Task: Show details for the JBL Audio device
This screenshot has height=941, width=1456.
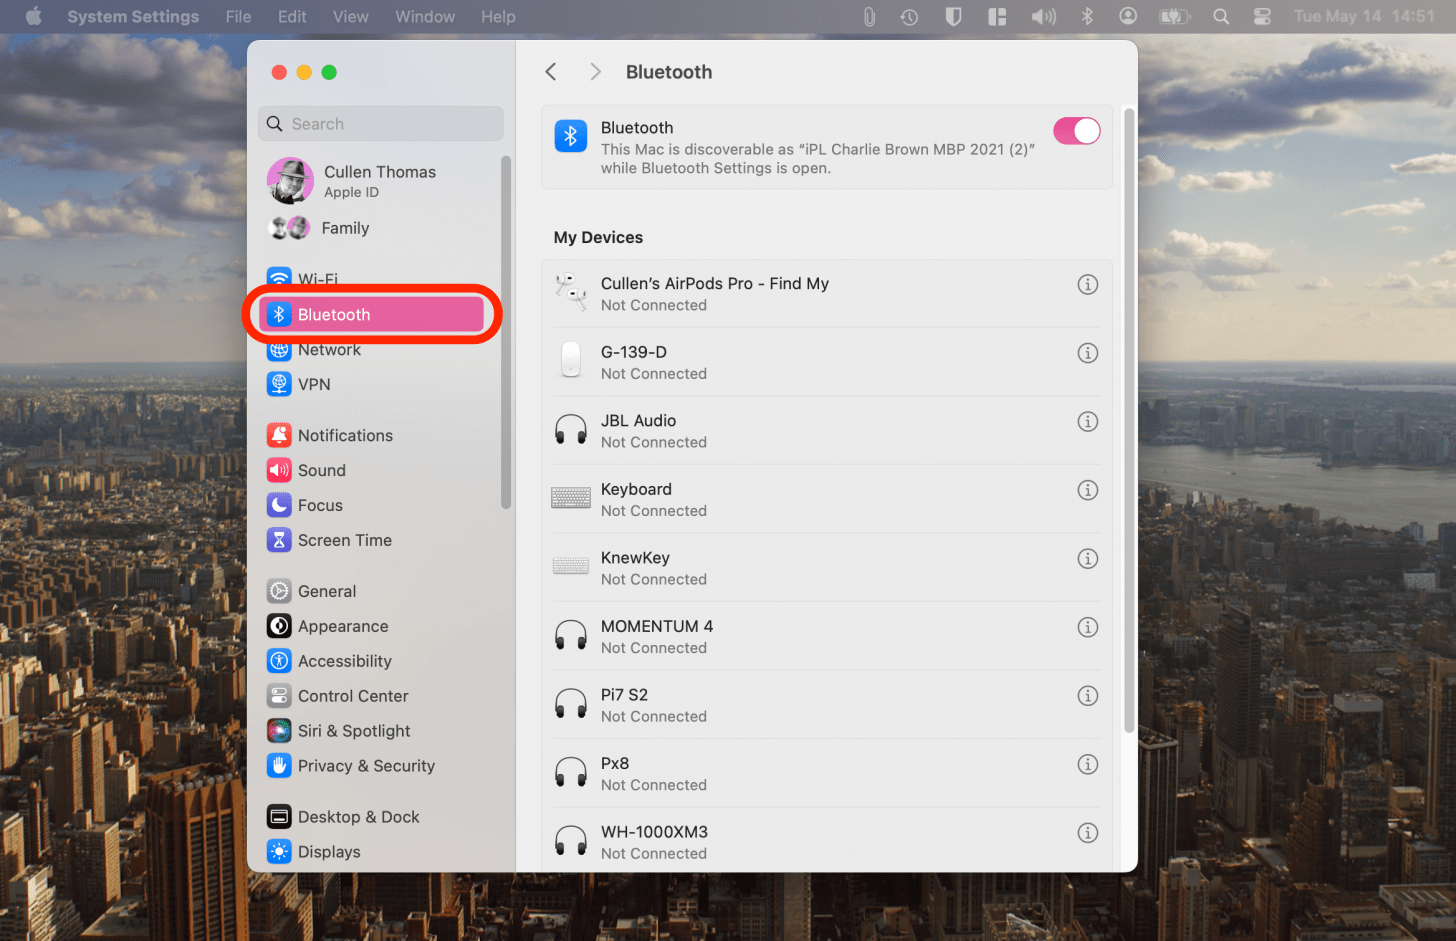Action: [1088, 421]
